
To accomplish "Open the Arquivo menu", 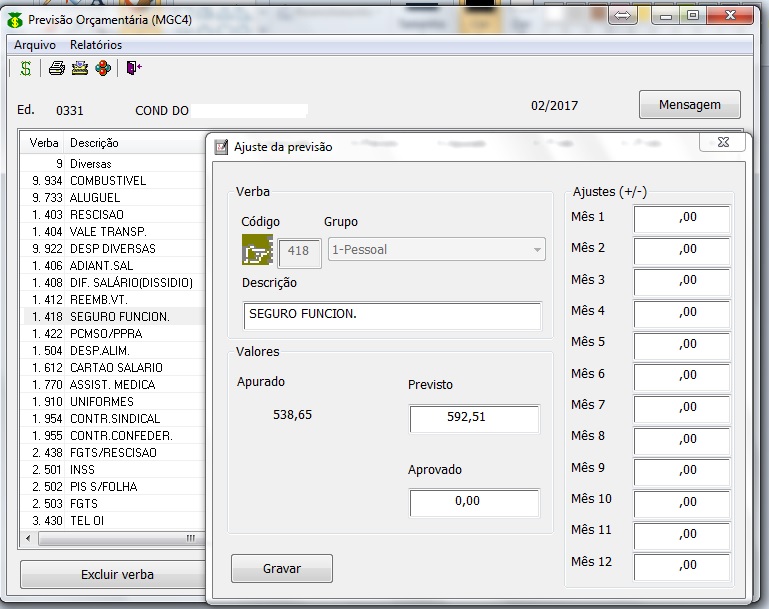I will (x=35, y=45).
